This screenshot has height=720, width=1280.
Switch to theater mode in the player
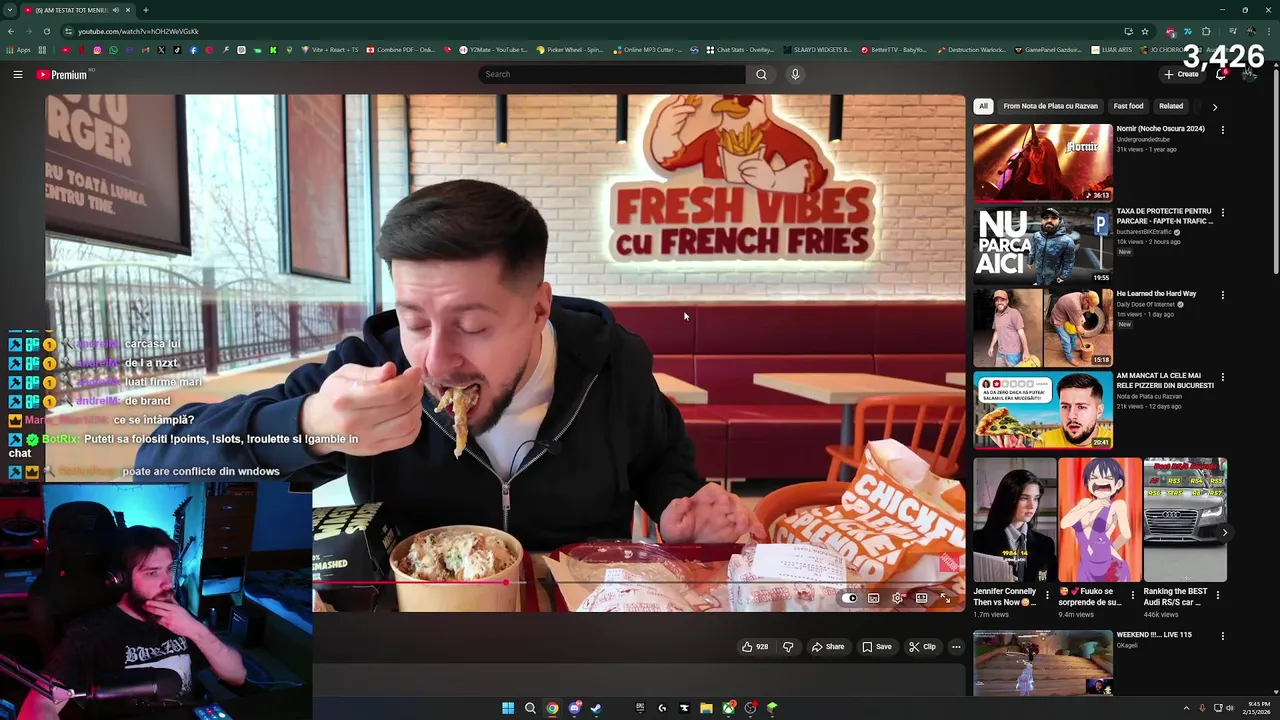point(922,598)
